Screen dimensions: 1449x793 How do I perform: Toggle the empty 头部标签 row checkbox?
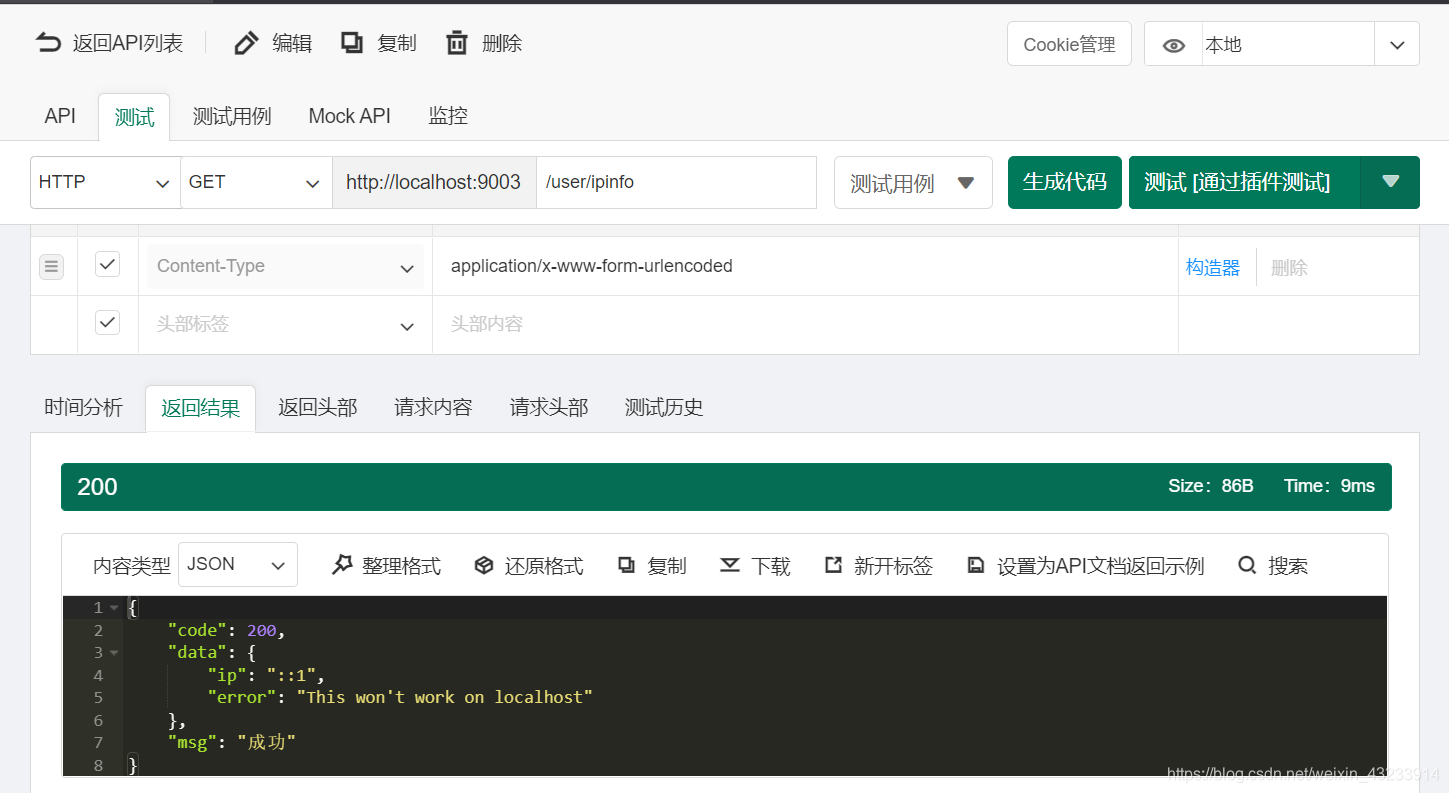pyautogui.click(x=107, y=323)
